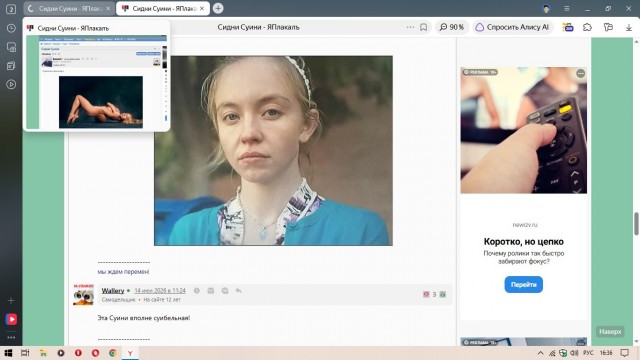
Task: Click the post rating value 3
Action: [434, 294]
